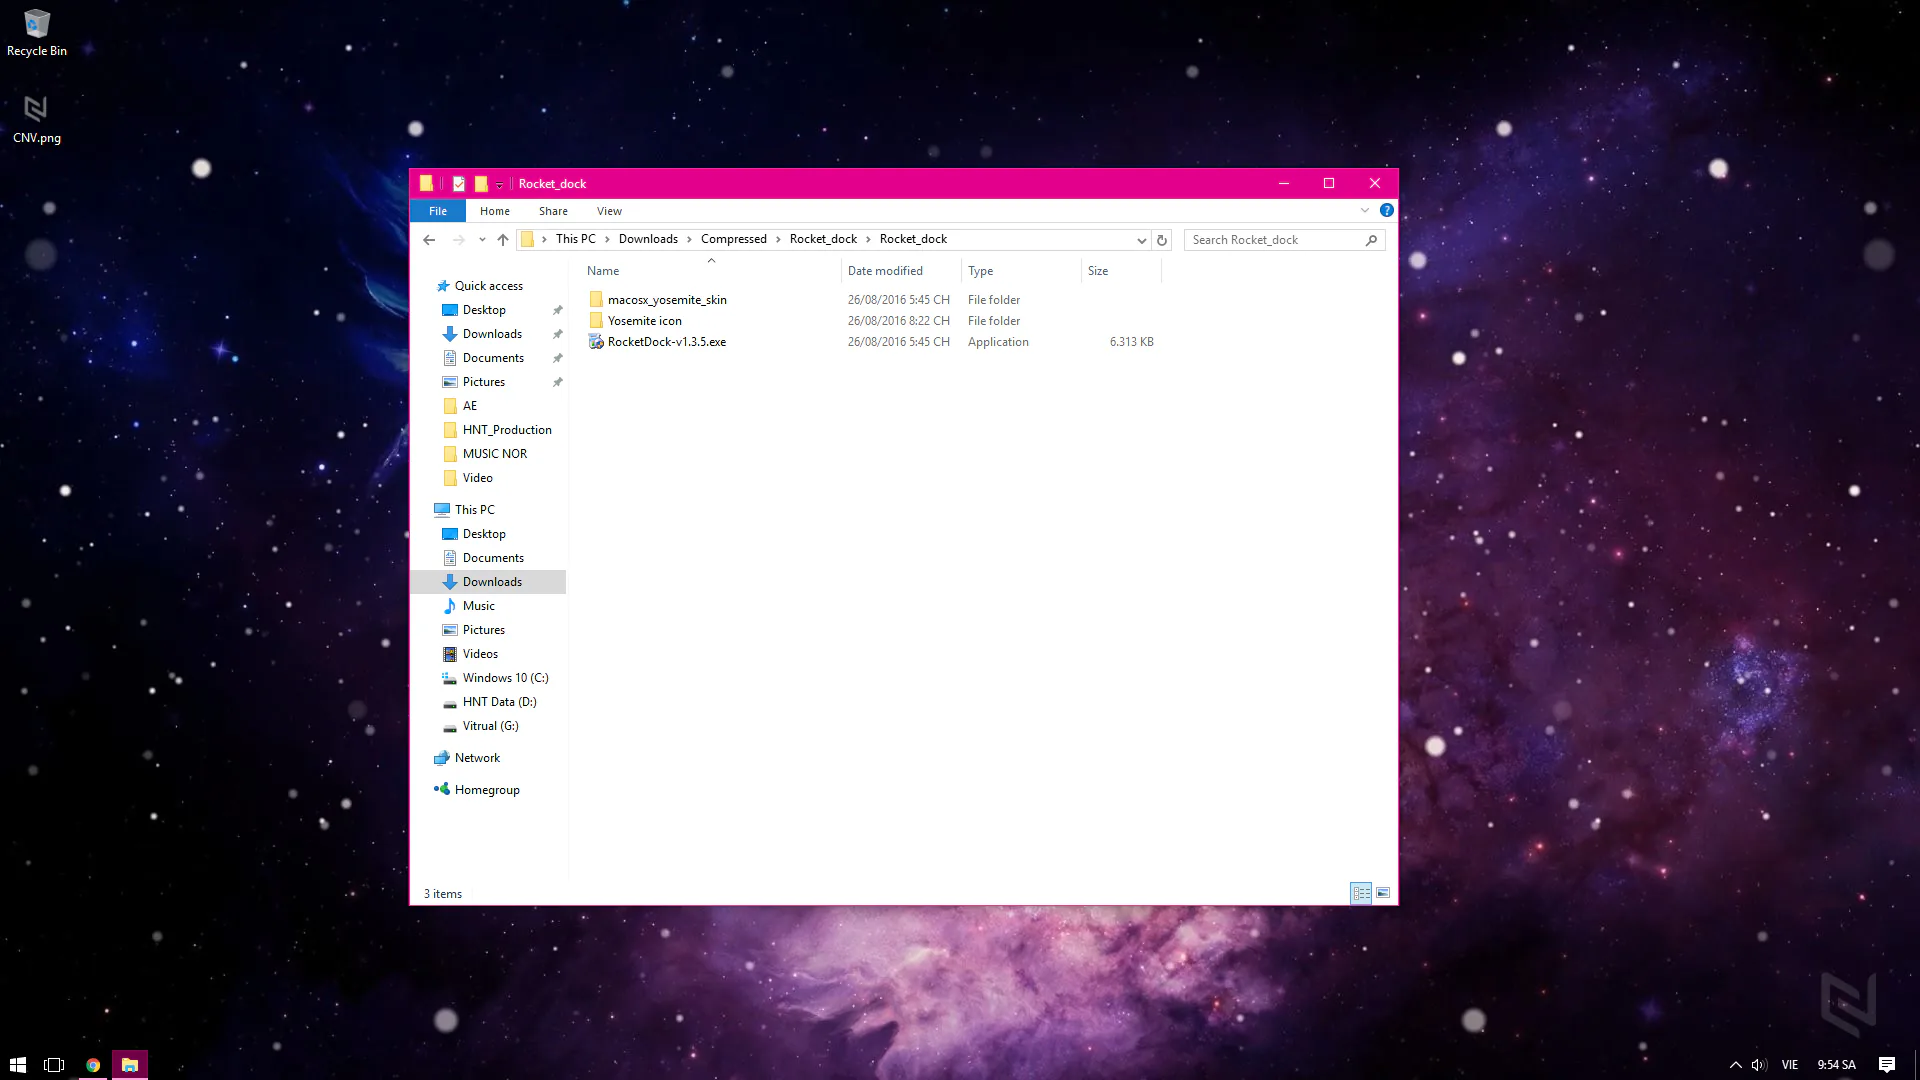Viewport: 1920px width, 1080px height.
Task: Select the CNV.png desktop file
Action: coord(37,119)
